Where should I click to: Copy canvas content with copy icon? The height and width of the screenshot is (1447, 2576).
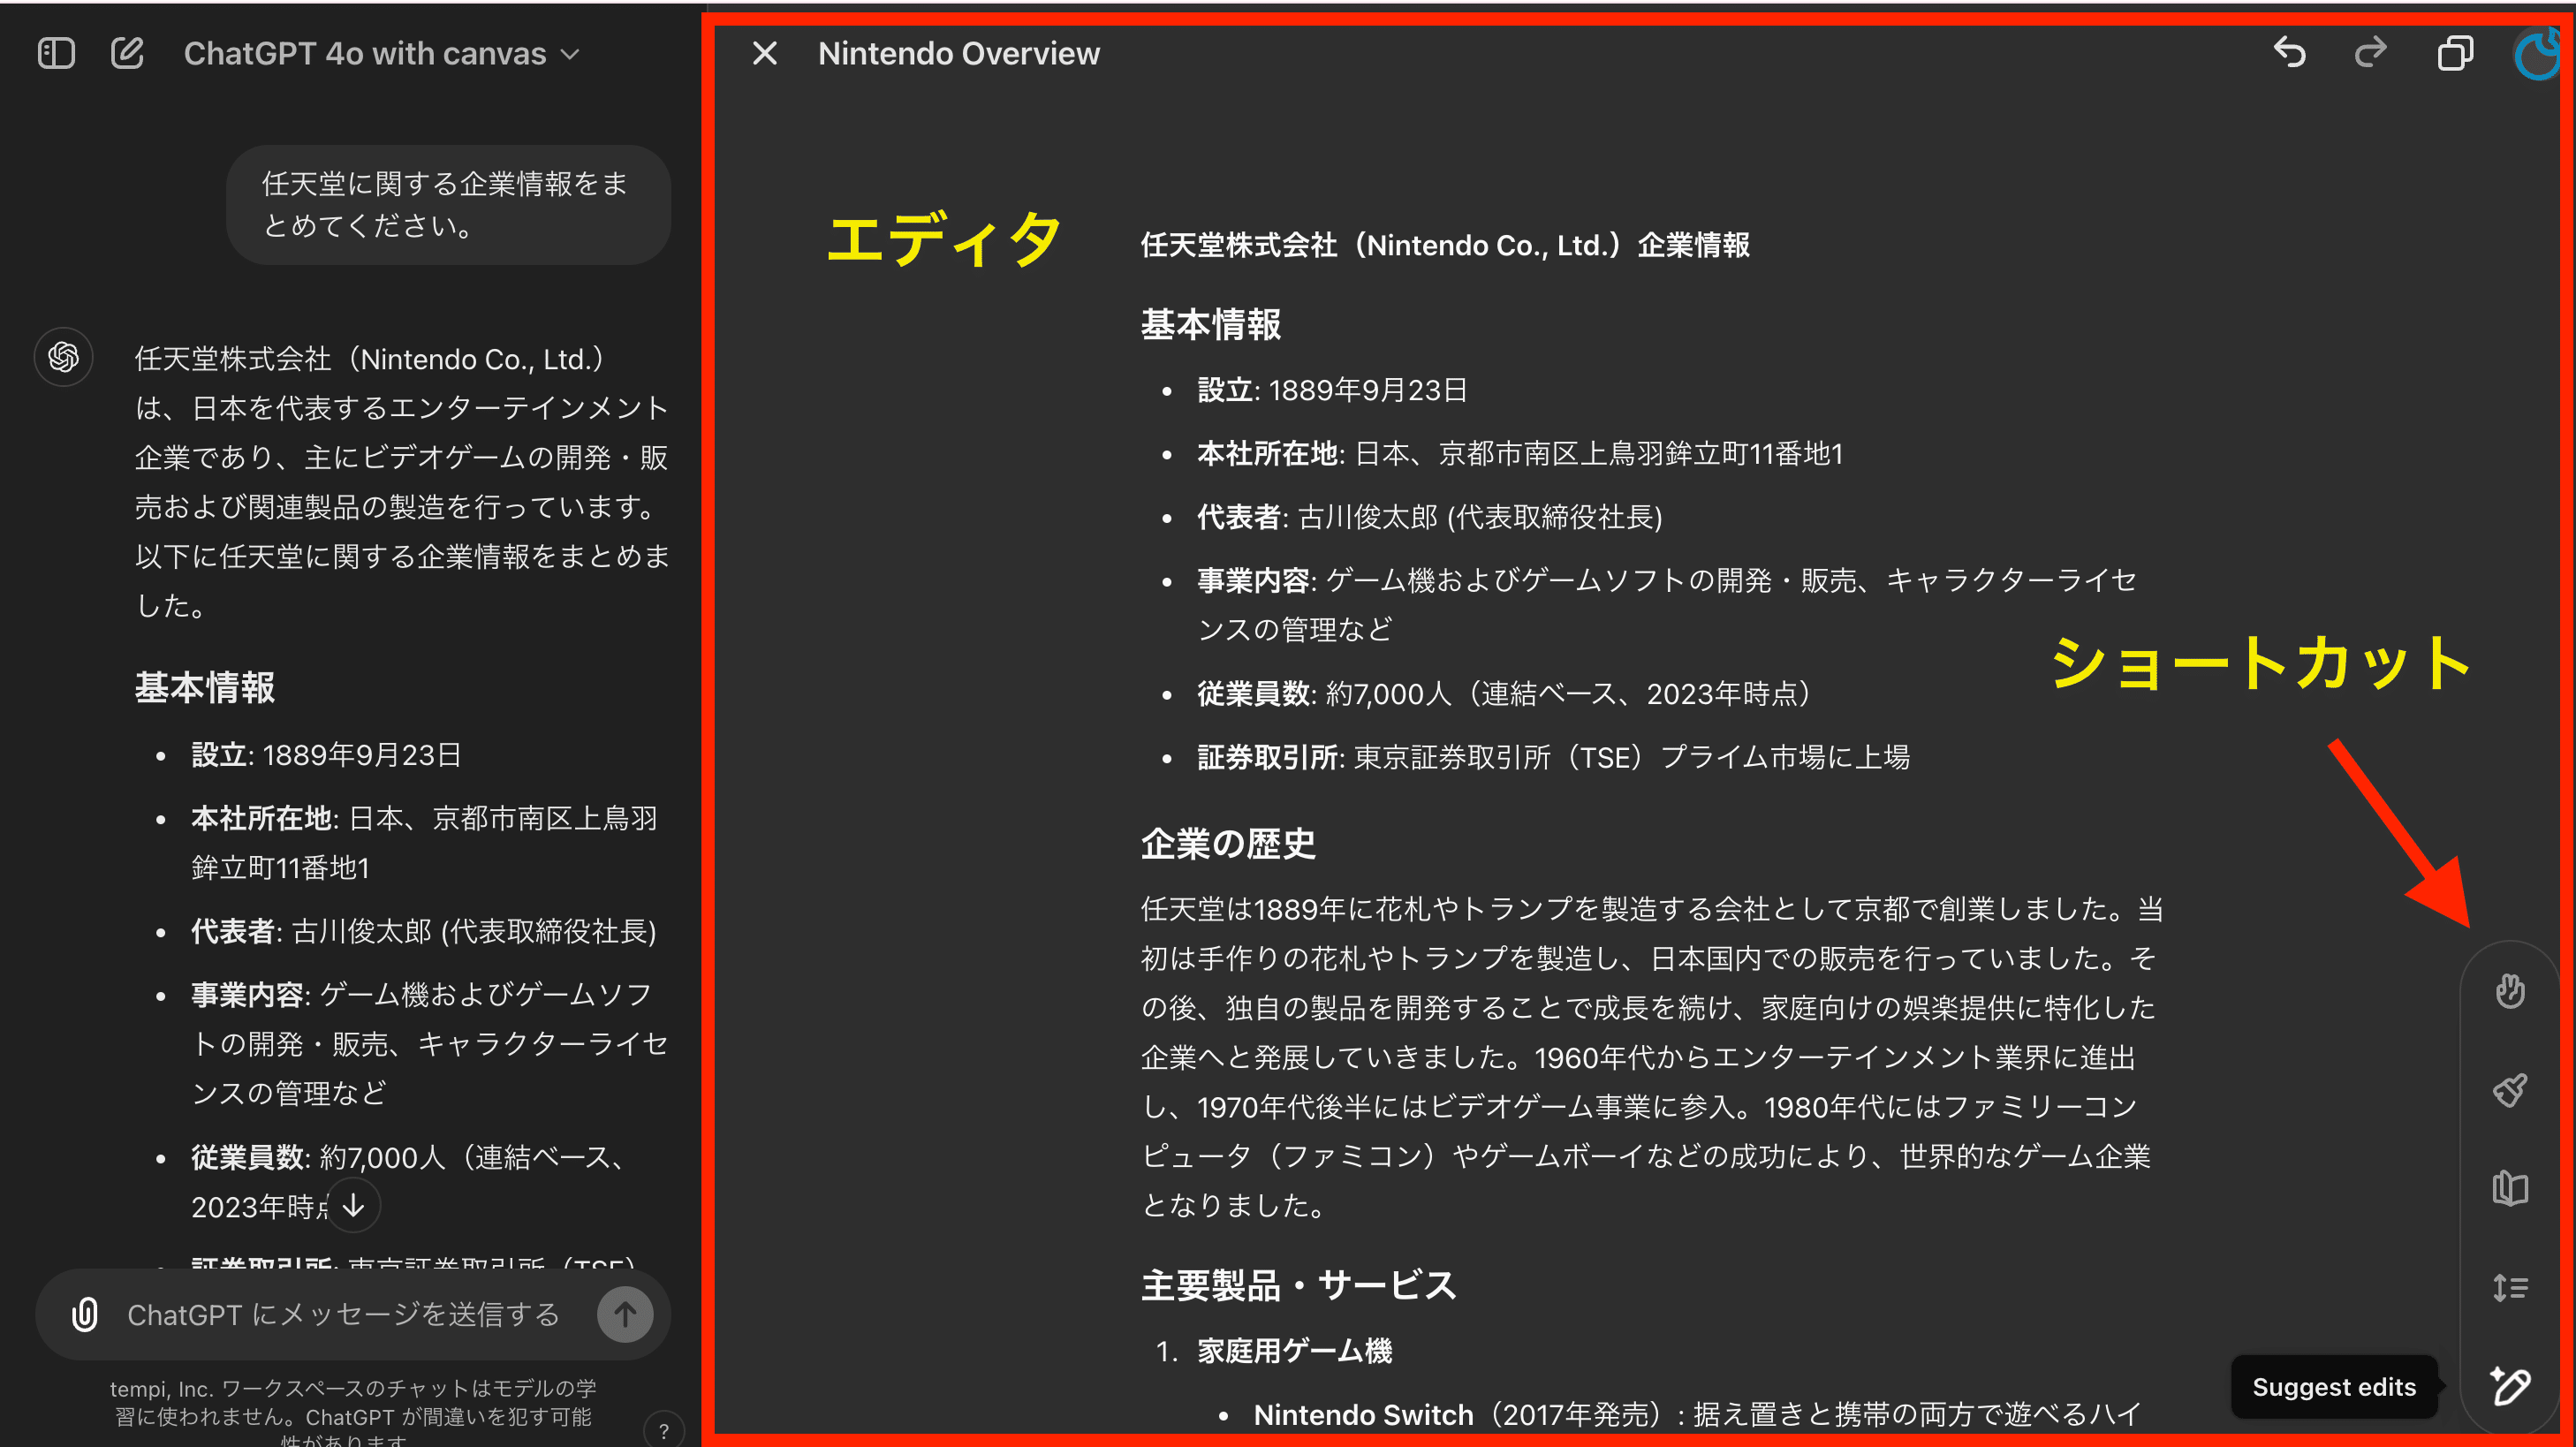pyautogui.click(x=2454, y=53)
